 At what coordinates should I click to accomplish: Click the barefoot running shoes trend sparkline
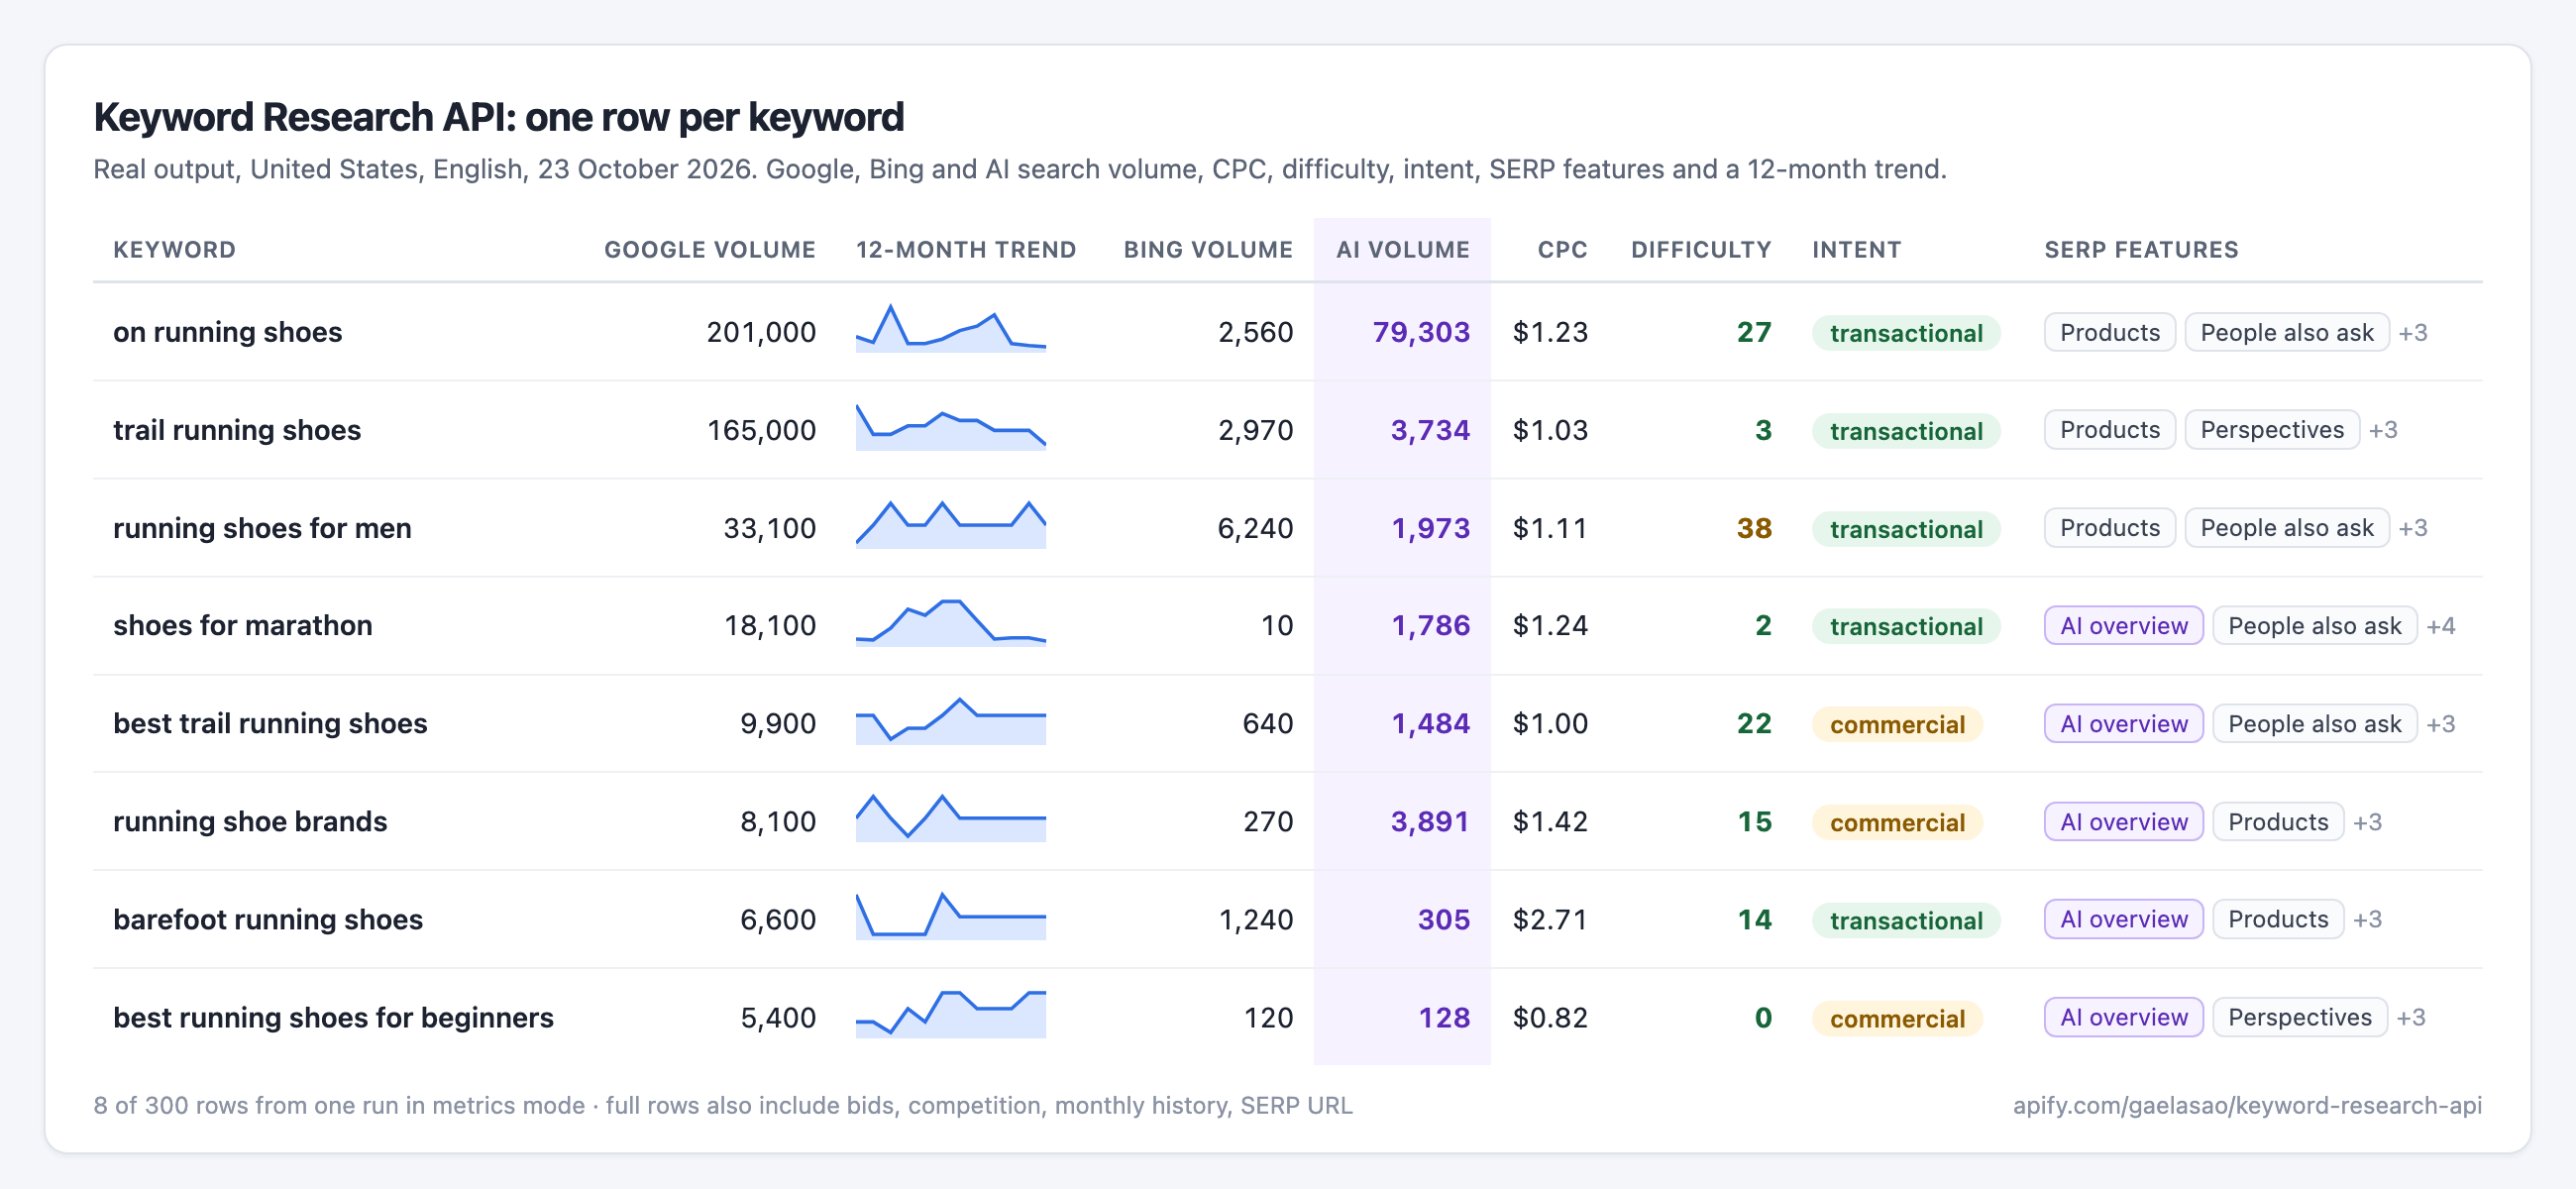pyautogui.click(x=950, y=915)
